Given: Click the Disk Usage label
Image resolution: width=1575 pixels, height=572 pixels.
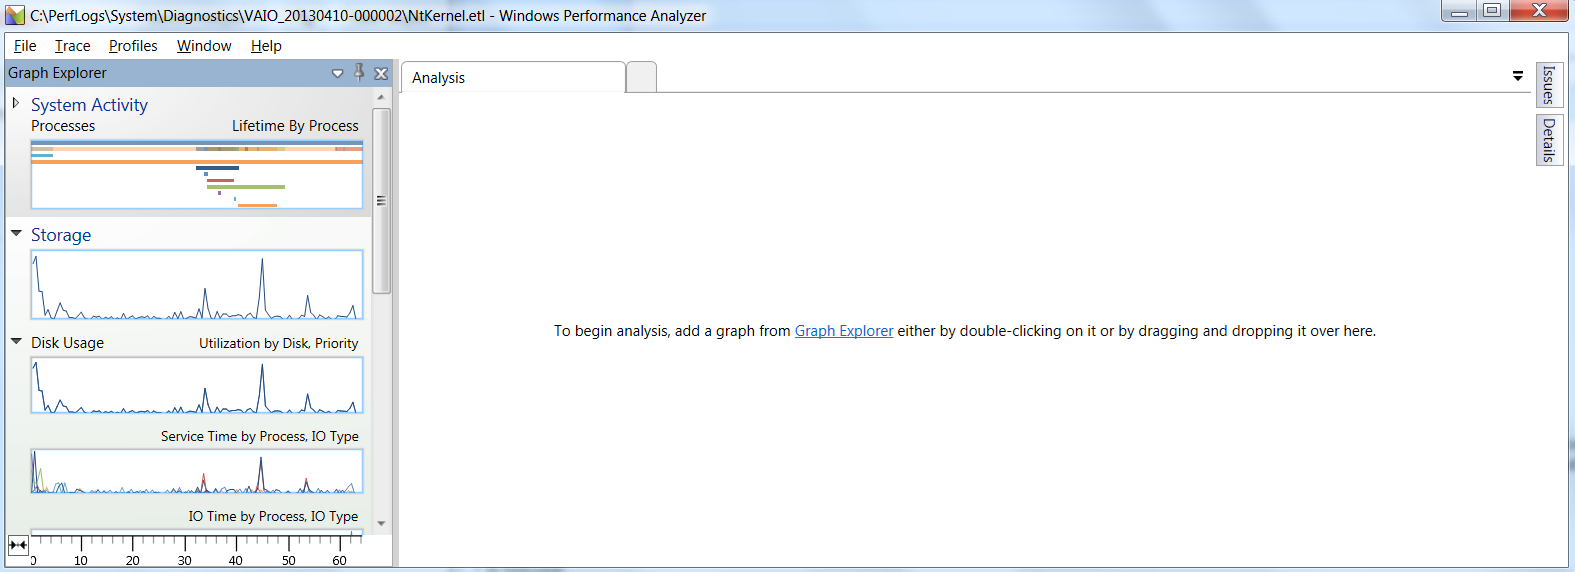Looking at the screenshot, I should pyautogui.click(x=67, y=343).
